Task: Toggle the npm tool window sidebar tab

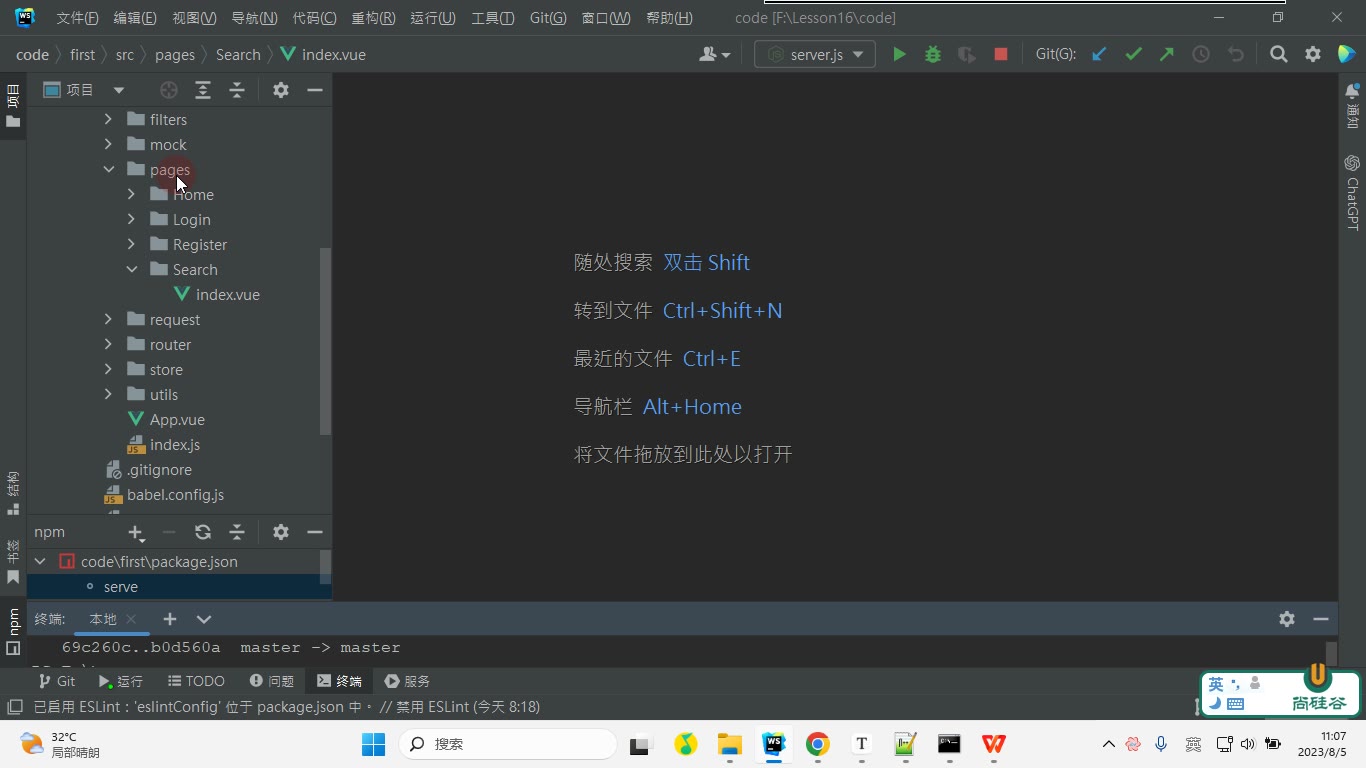Action: click(13, 630)
